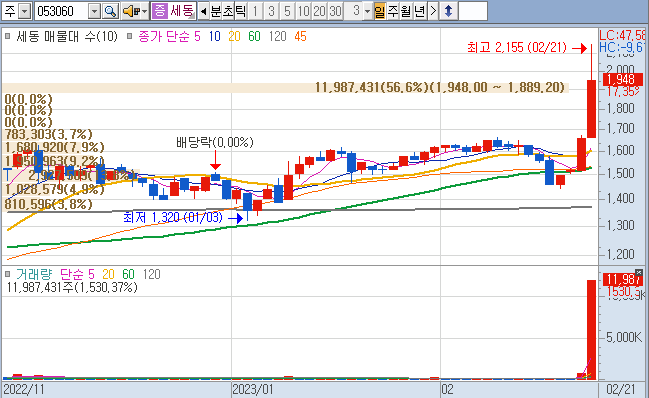Click the 종가 단순 label
The width and height of the screenshot is (649, 398).
click(163, 36)
